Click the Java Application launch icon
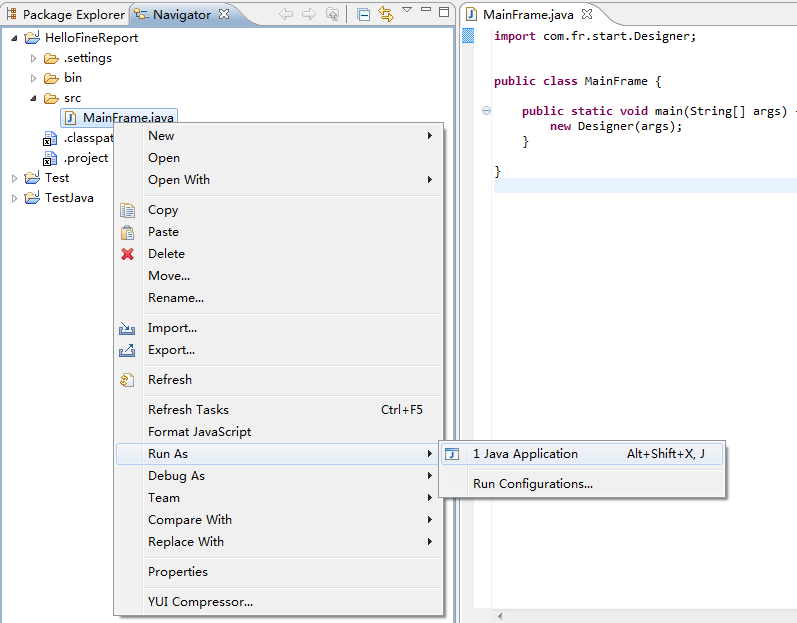The height and width of the screenshot is (623, 797). [452, 454]
